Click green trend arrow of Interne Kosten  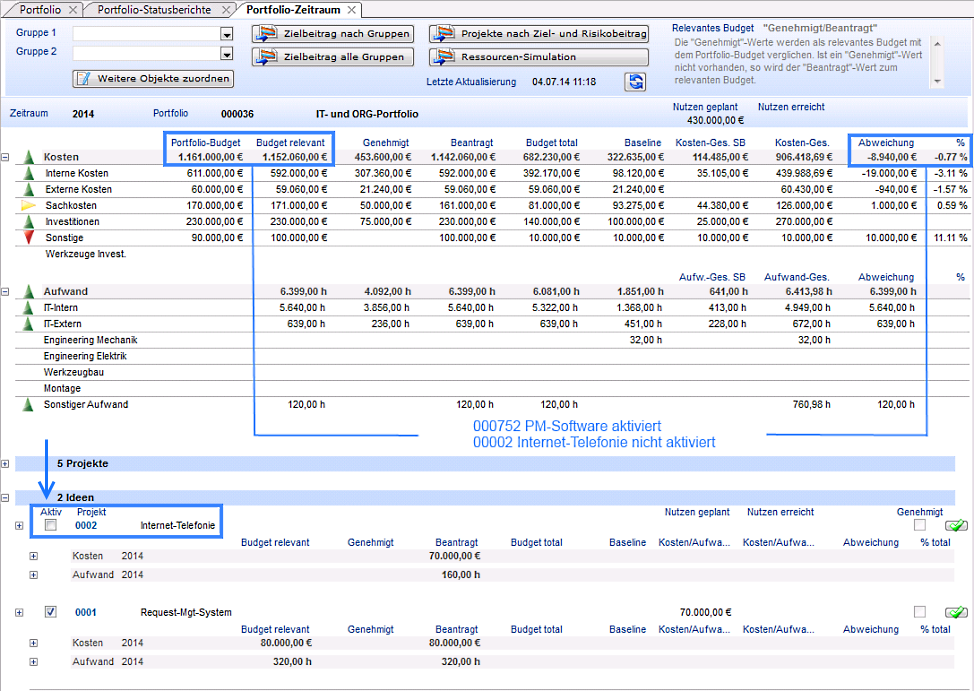click(29, 173)
